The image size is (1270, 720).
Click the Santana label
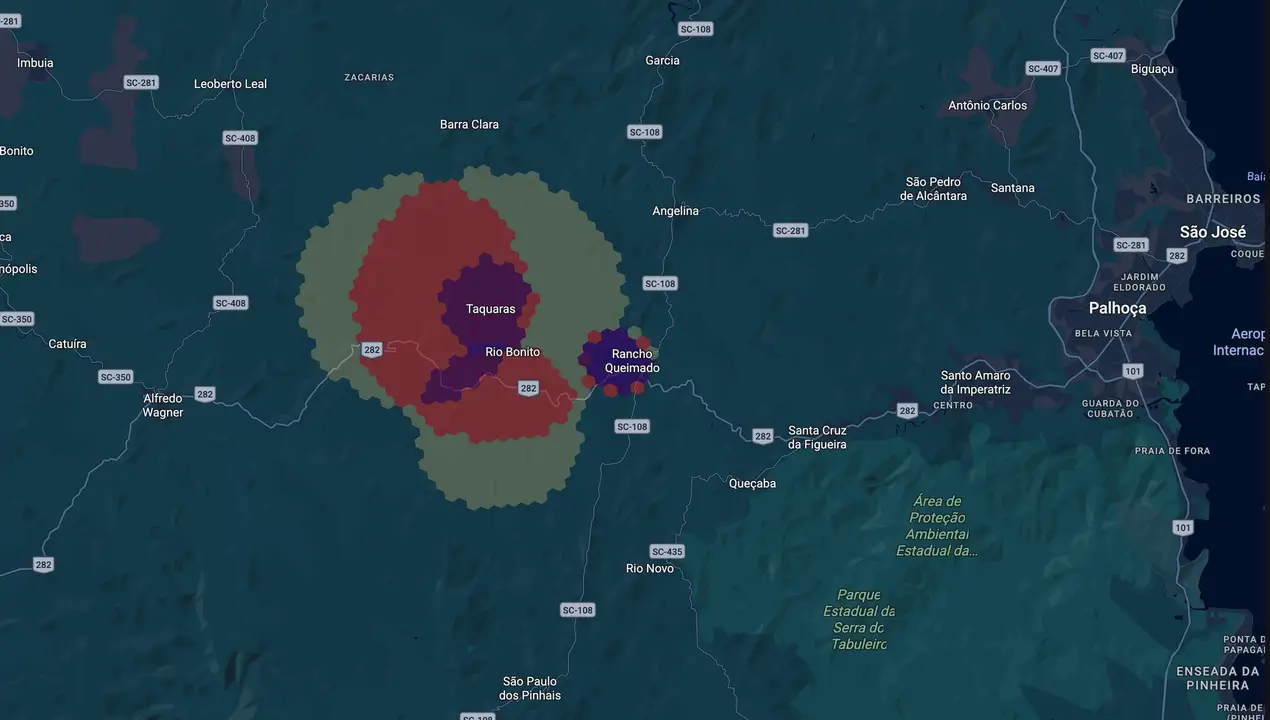(x=1013, y=188)
